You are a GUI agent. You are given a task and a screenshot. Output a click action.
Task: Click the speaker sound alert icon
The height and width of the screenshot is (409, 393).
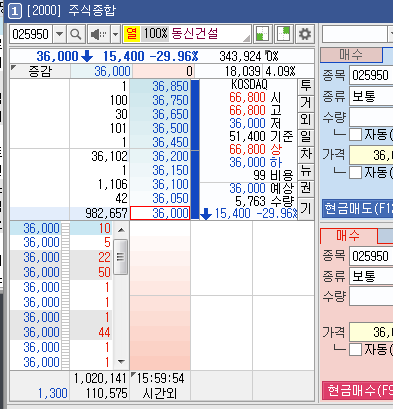click(x=99, y=34)
